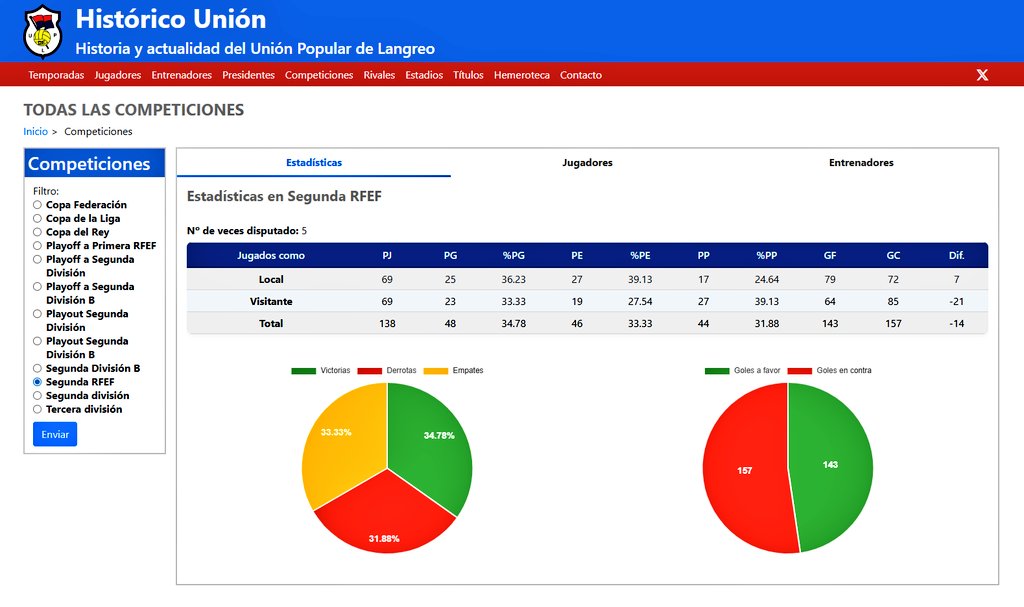This screenshot has height=607, width=1024.
Task: Go to the Estadios page
Action: [x=424, y=75]
